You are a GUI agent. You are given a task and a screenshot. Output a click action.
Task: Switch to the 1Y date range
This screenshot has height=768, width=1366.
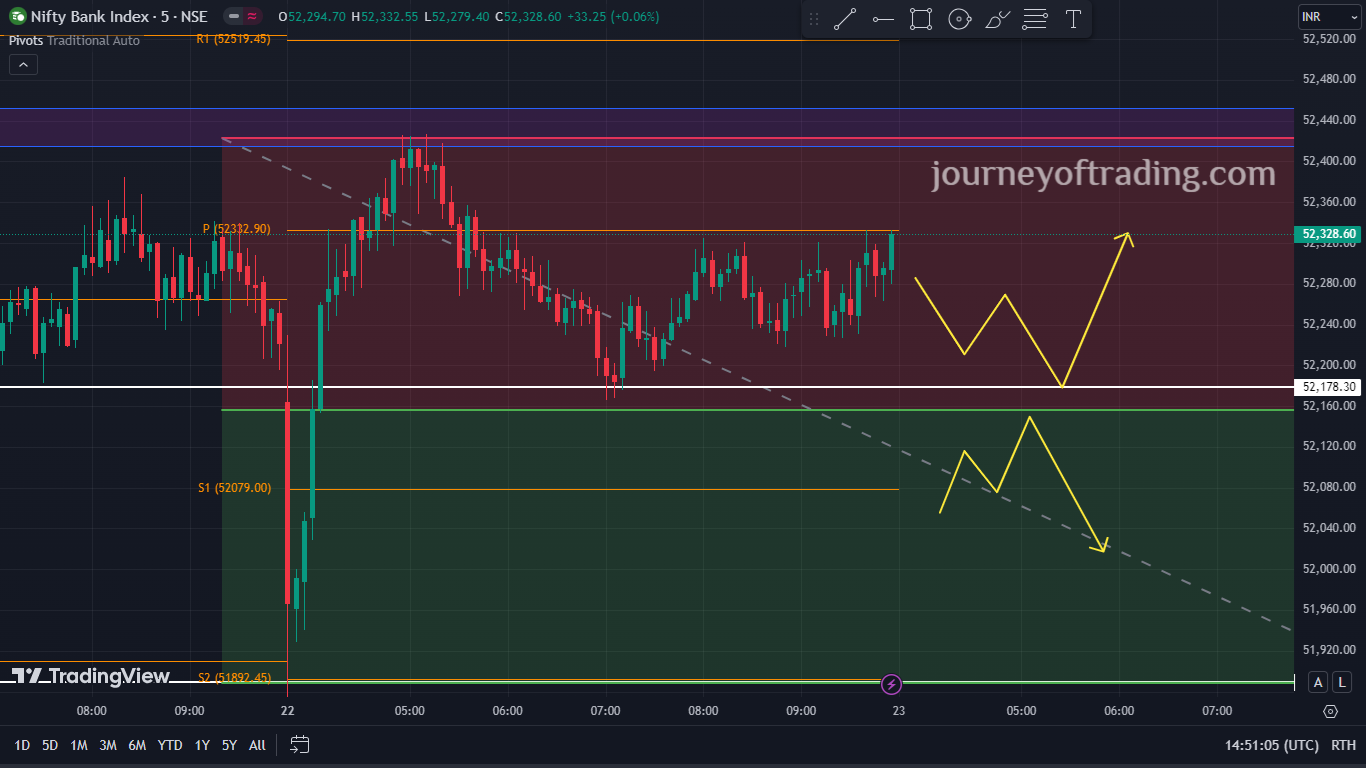[x=202, y=745]
